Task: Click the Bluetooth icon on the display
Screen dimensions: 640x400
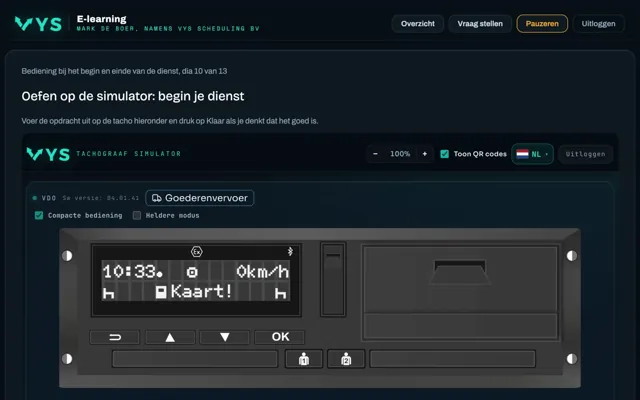Action: click(x=290, y=251)
